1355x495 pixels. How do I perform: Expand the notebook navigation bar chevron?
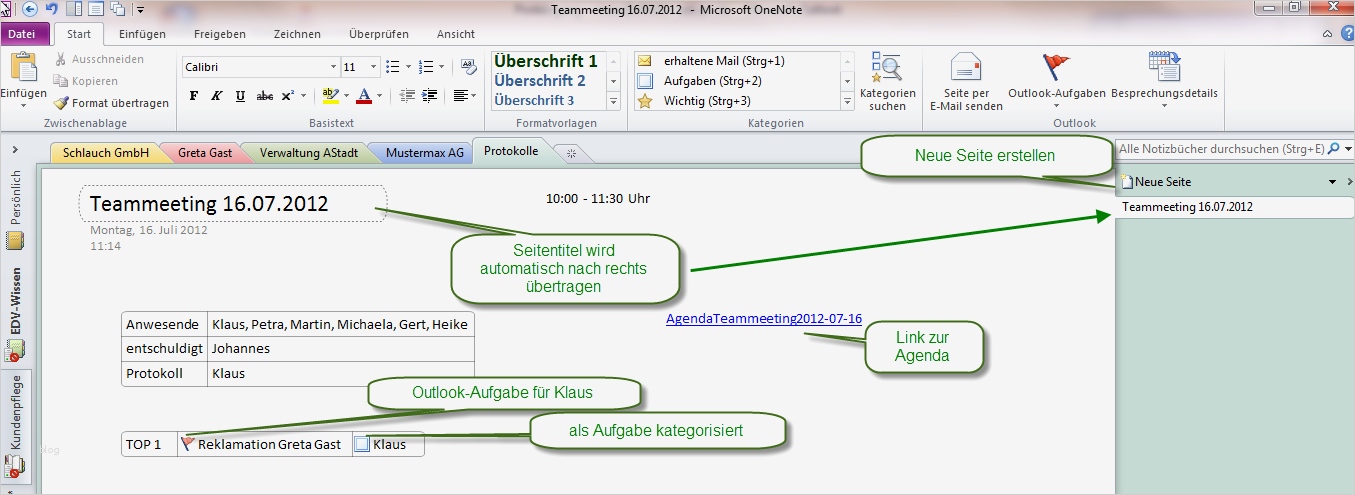pyautogui.click(x=15, y=149)
